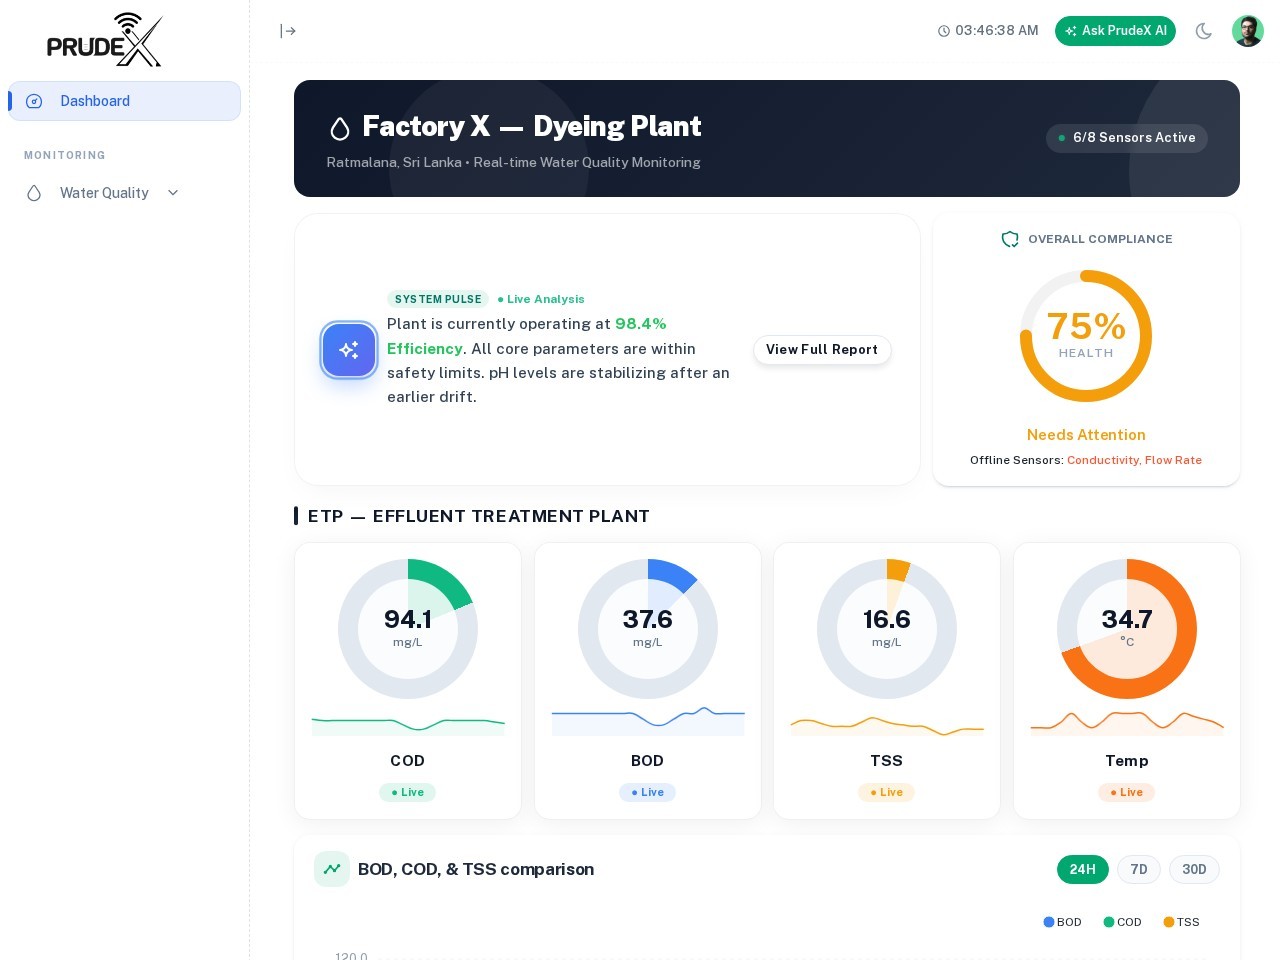Click the PrudeX logo in sidebar
The image size is (1280, 960).
104,40
